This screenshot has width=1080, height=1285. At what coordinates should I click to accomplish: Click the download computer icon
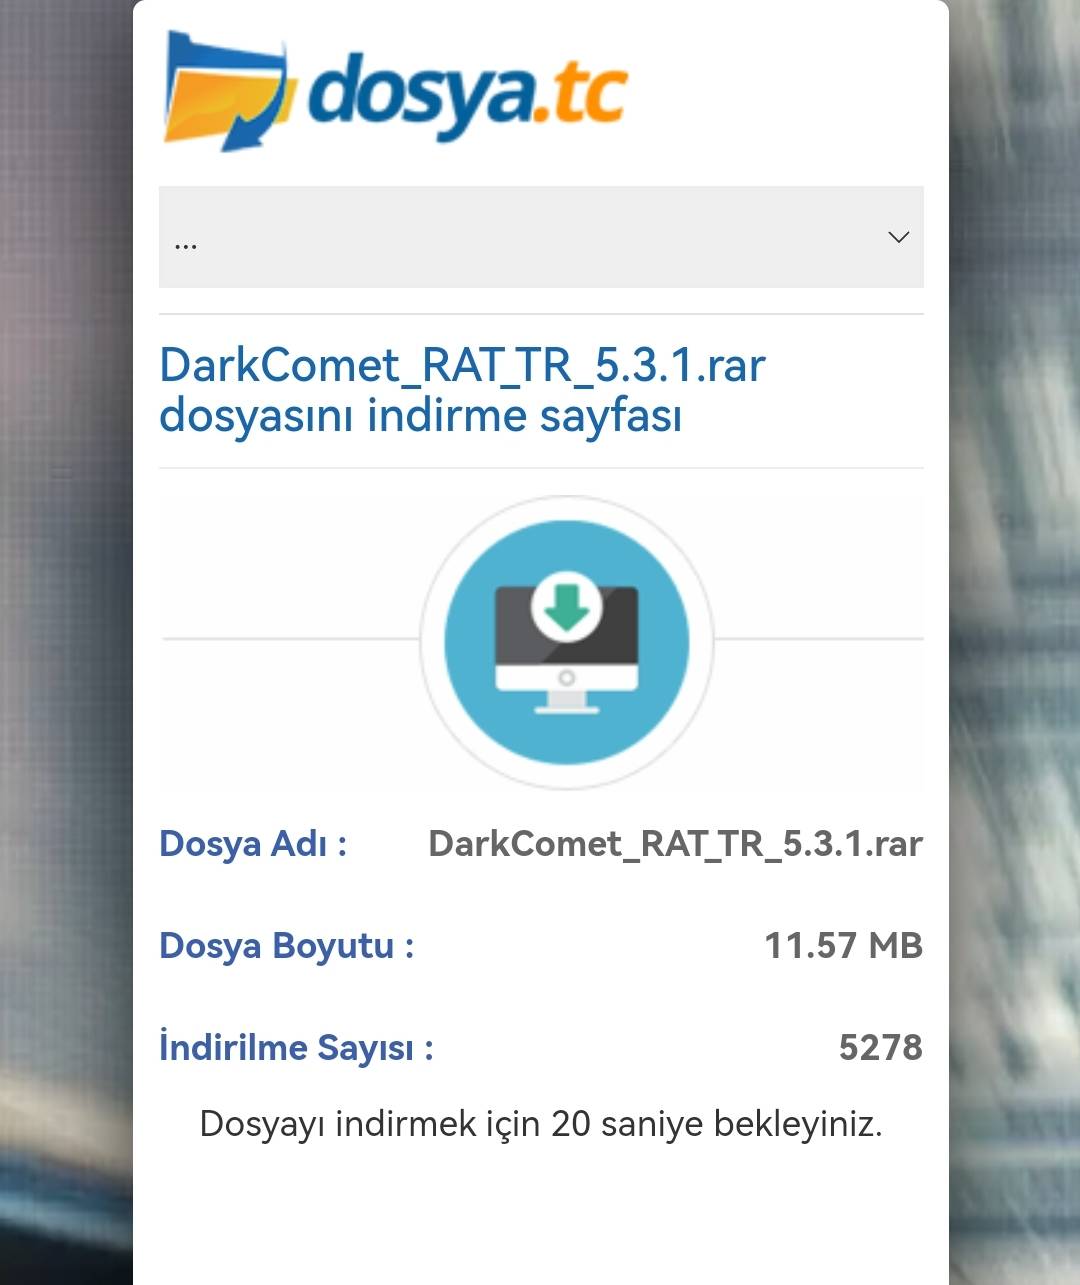[x=567, y=642]
